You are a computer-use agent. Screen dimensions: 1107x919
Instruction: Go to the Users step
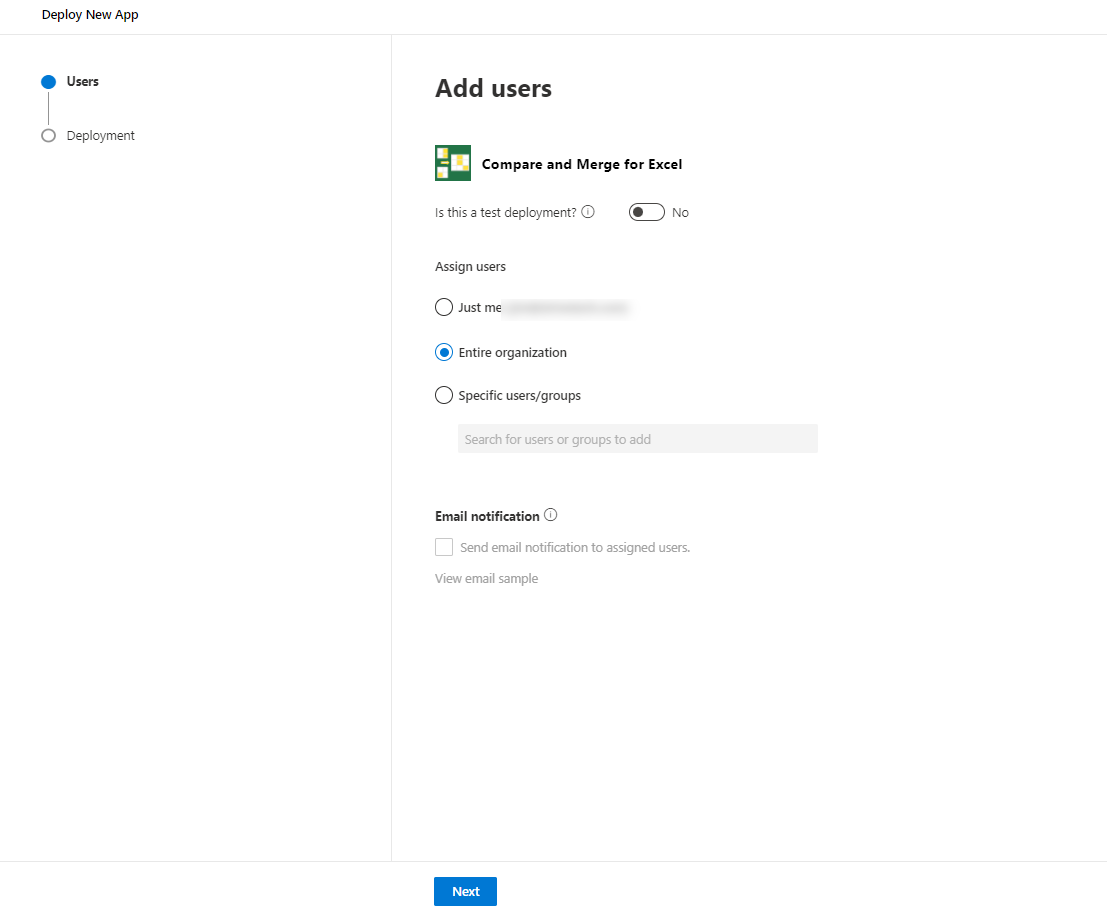(x=83, y=81)
